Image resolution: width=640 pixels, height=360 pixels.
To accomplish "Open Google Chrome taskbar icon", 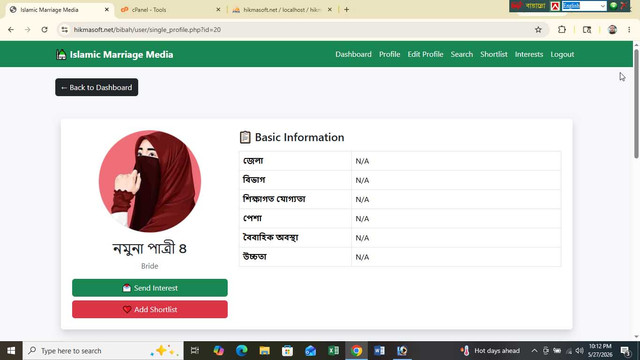I will tap(356, 351).
